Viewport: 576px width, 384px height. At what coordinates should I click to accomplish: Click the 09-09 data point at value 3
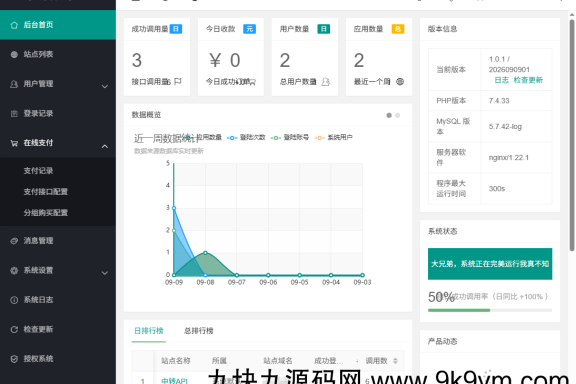coord(174,208)
